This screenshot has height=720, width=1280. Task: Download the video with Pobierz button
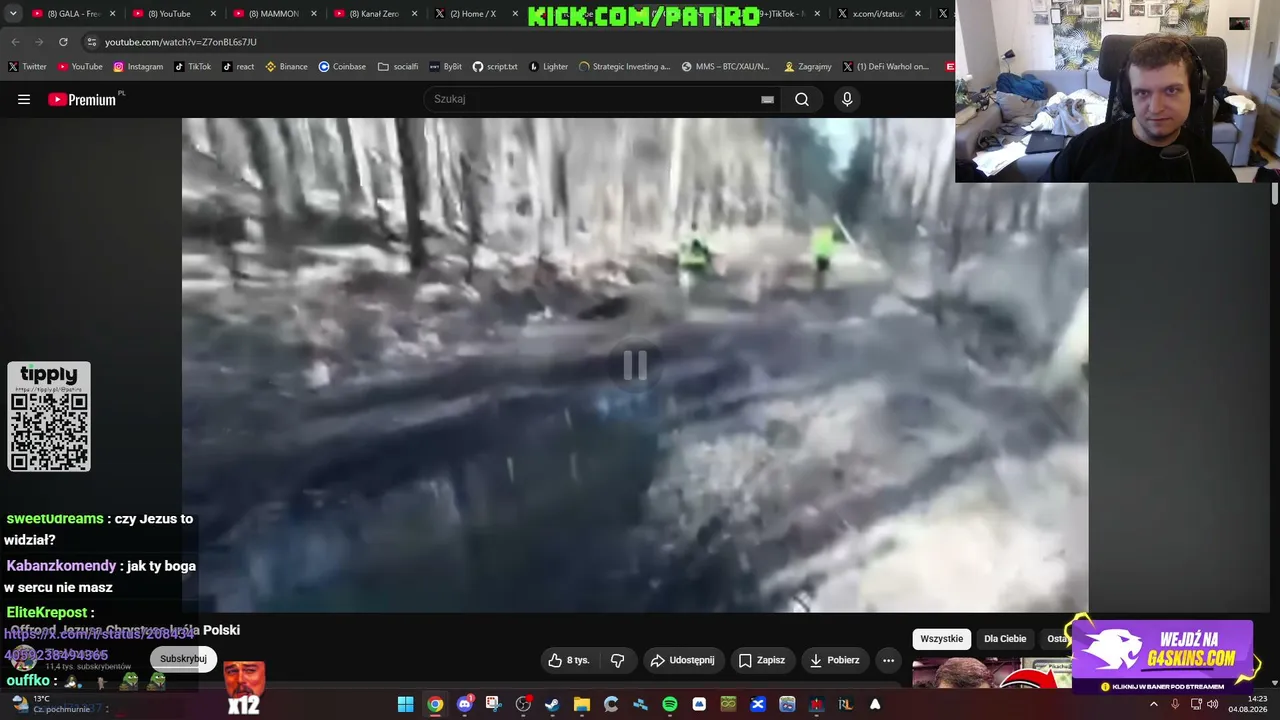click(834, 660)
